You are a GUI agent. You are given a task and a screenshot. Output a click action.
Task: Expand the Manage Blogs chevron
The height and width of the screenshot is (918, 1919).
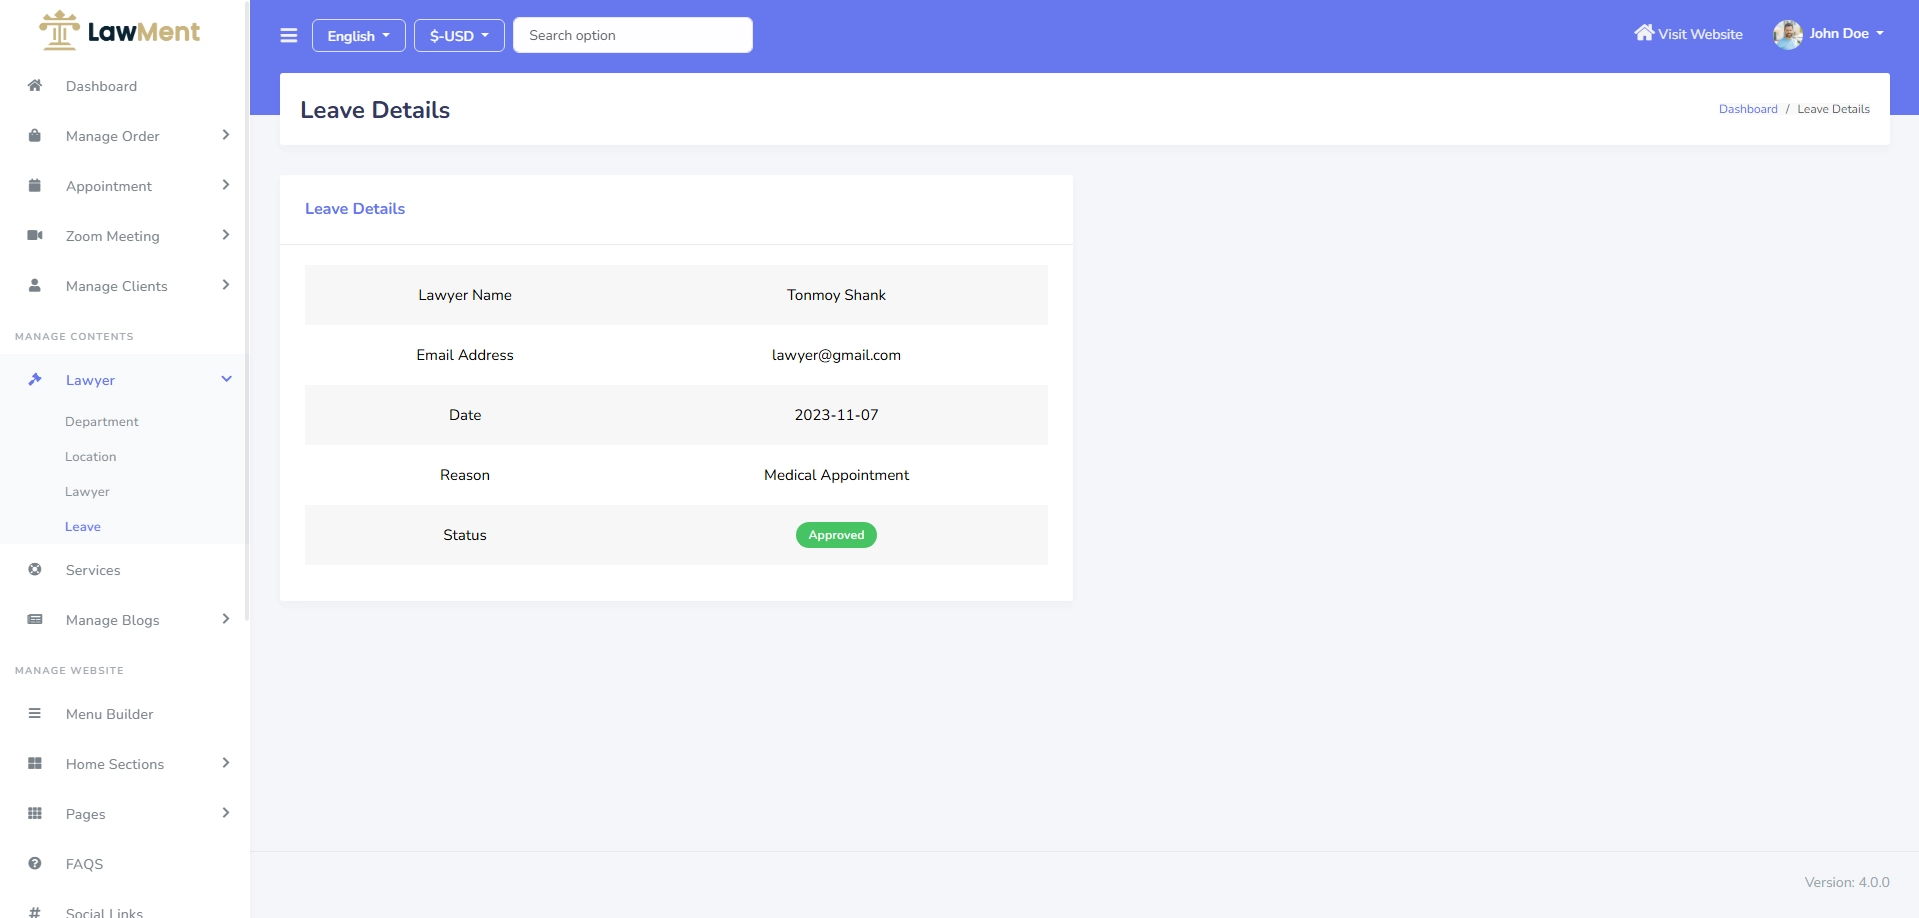[x=226, y=619]
